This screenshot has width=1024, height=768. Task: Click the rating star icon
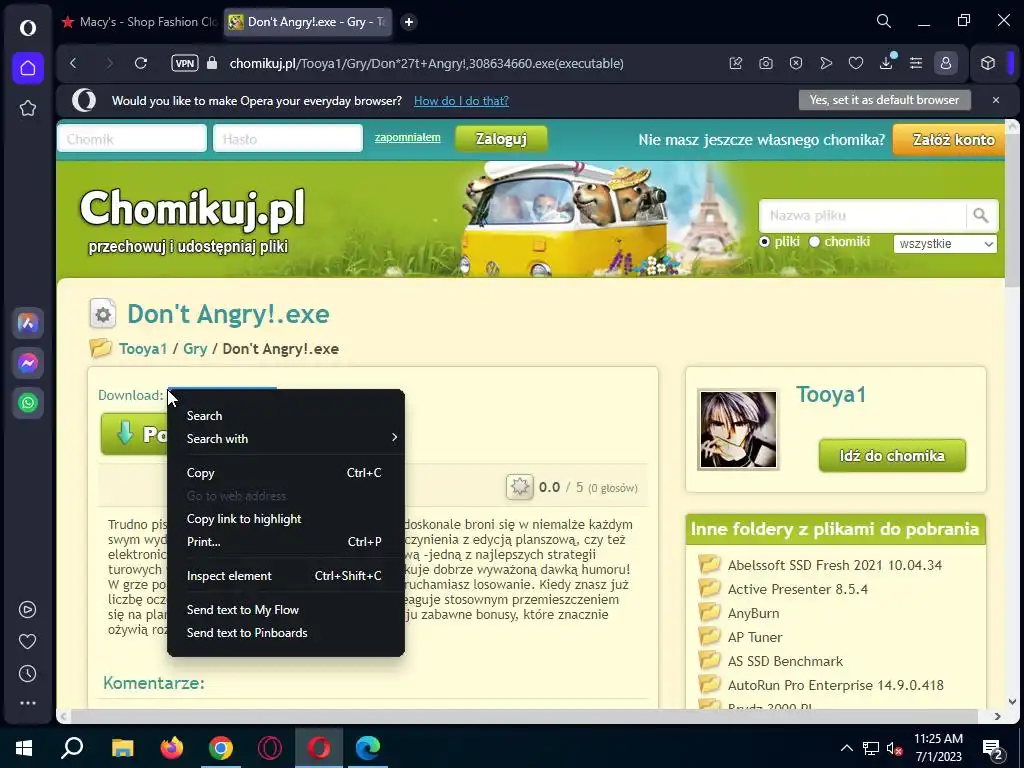[520, 487]
